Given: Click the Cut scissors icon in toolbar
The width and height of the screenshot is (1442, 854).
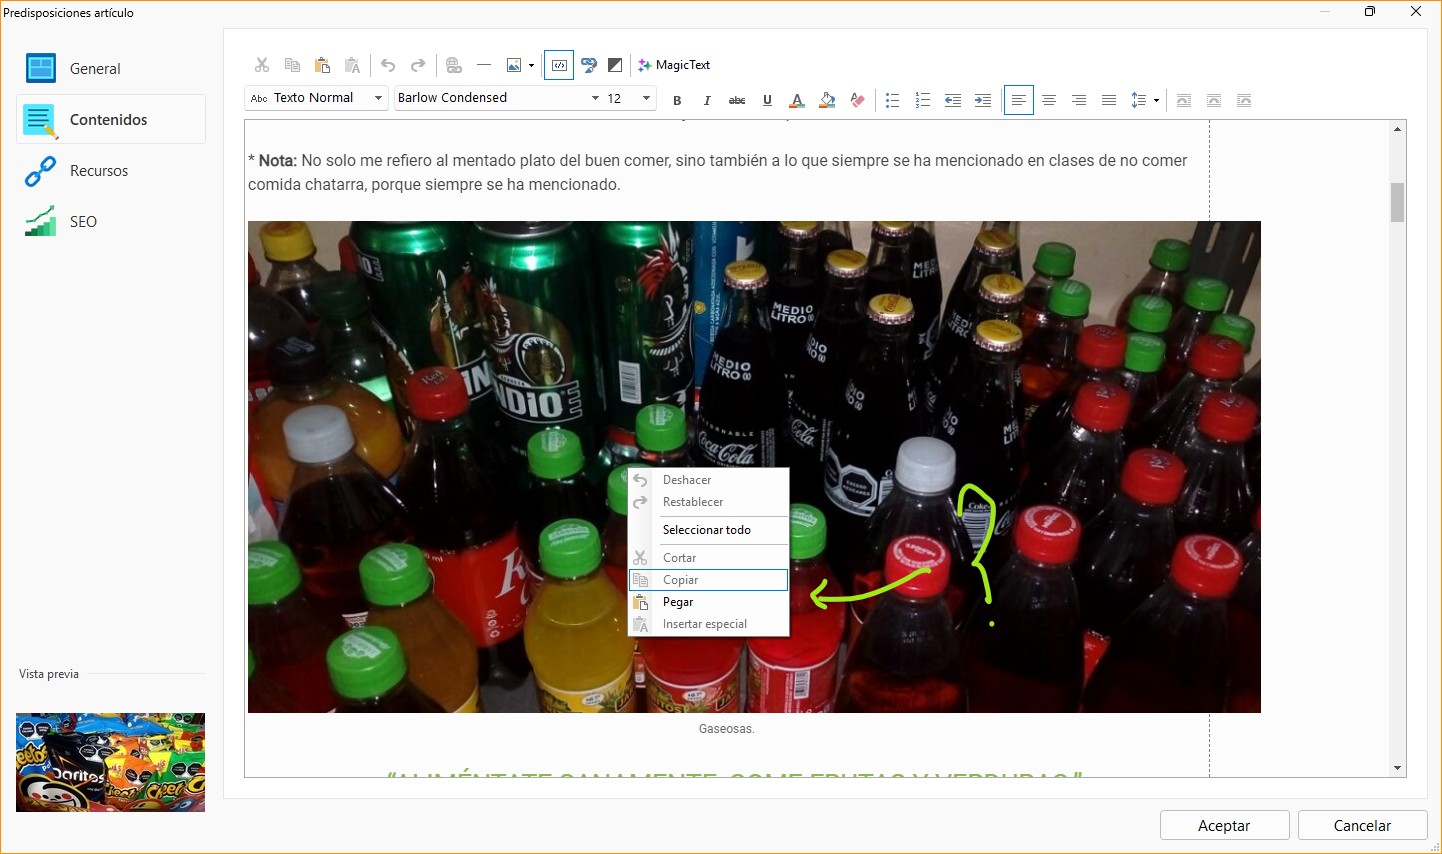Looking at the screenshot, I should 262,65.
